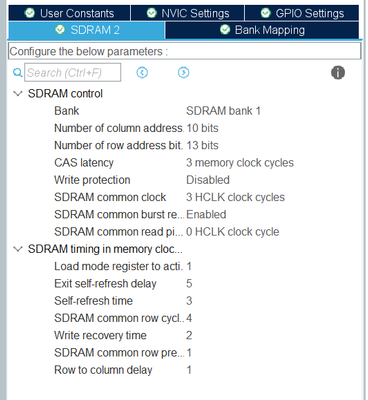The width and height of the screenshot is (368, 400).
Task: Collapse the SDRAM control section
Action: 17,93
